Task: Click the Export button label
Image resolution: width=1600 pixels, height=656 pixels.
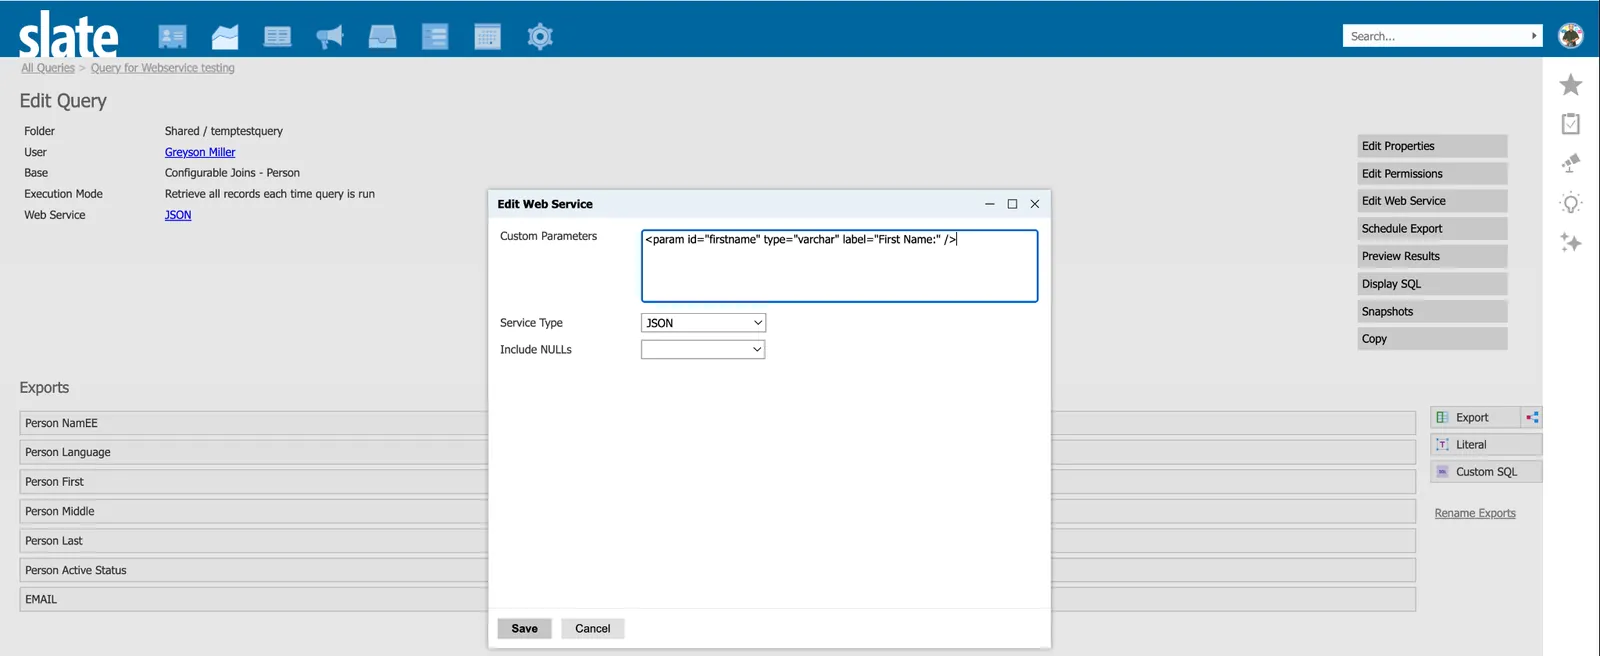Action: click(x=1472, y=417)
